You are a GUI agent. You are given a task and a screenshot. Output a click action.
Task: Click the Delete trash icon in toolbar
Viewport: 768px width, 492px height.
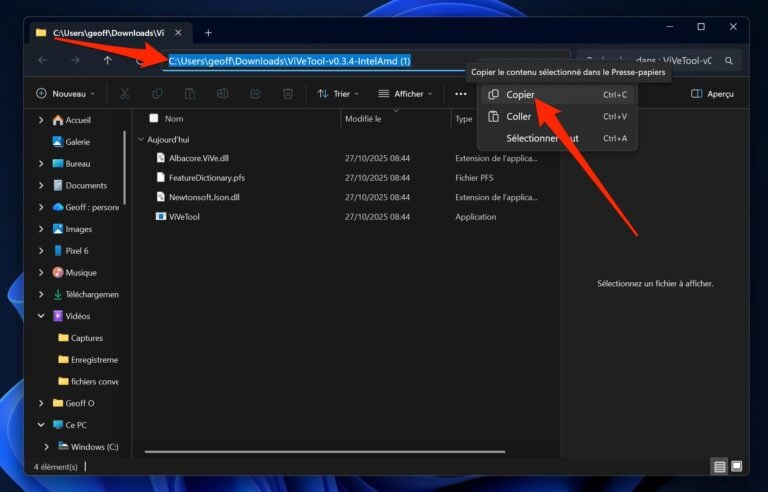point(288,94)
